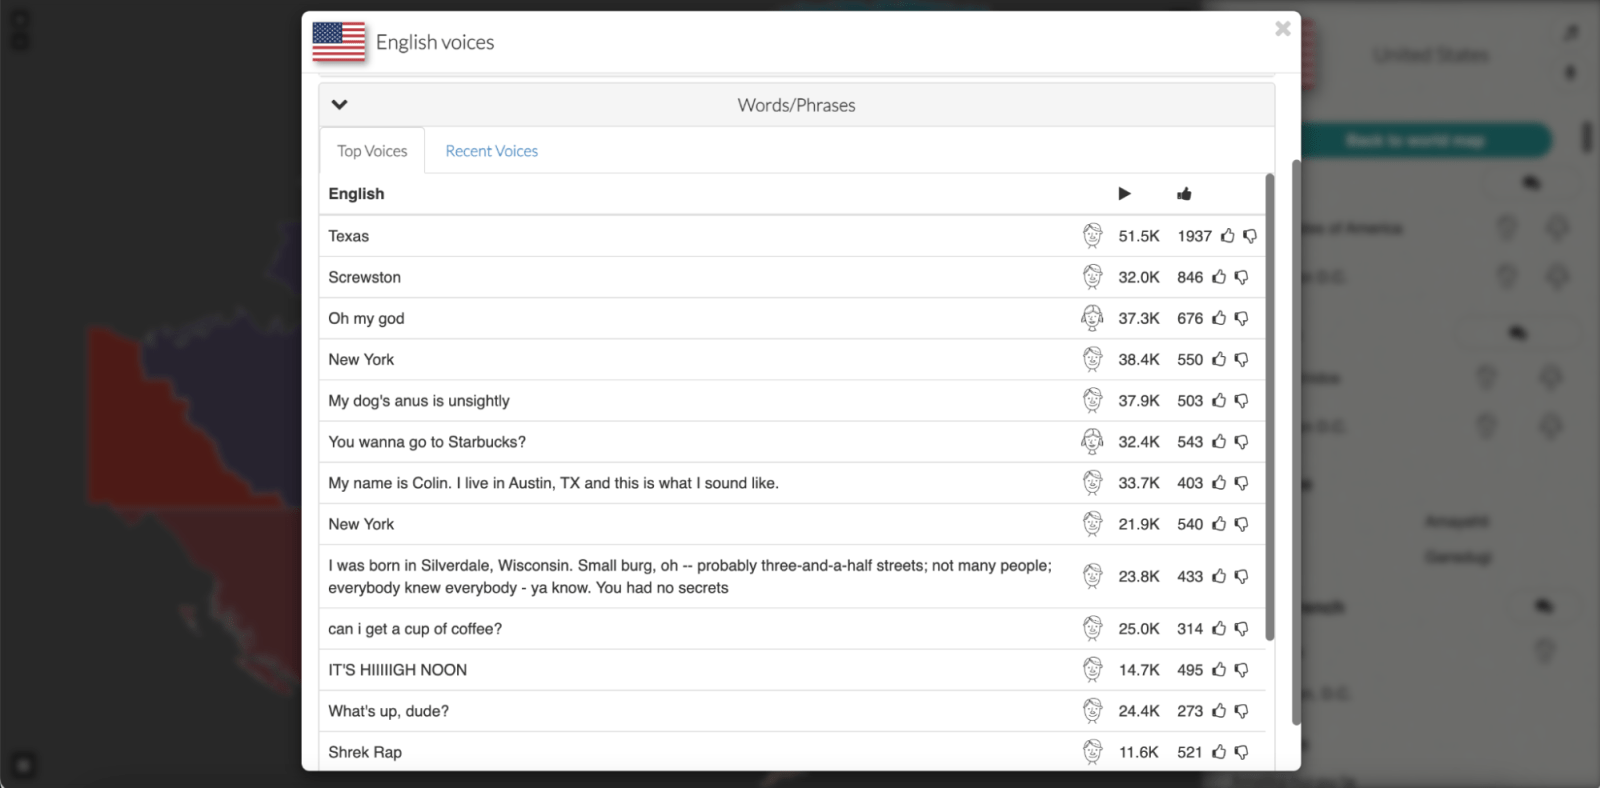Downvote the Screwston recording

point(1241,277)
